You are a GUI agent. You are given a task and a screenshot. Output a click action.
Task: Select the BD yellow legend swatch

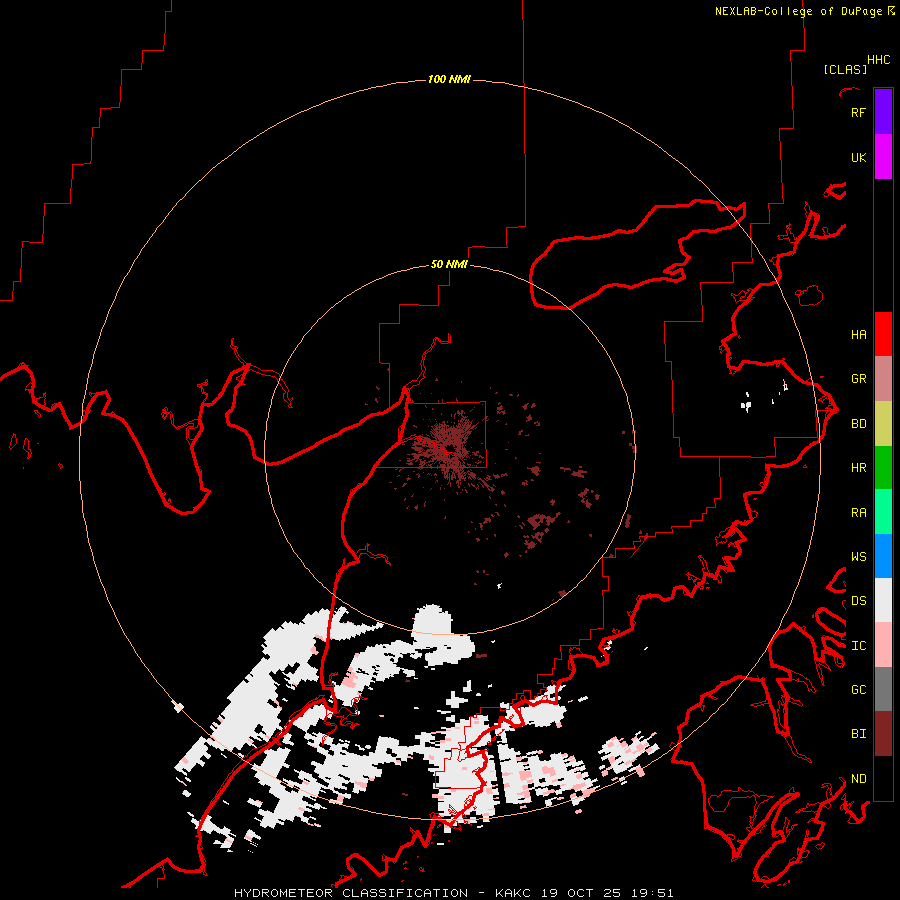[883, 423]
